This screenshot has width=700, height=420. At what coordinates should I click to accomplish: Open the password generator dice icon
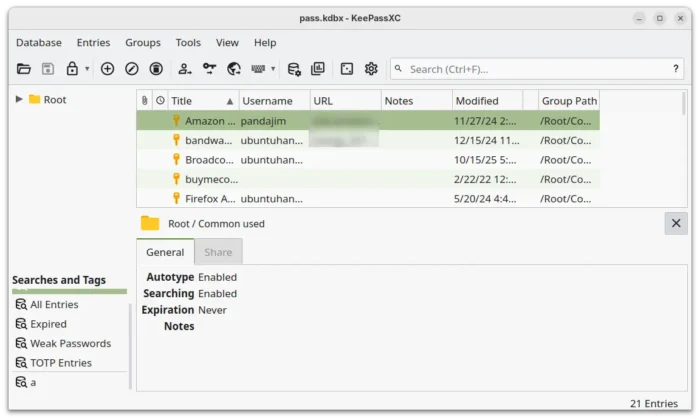pyautogui.click(x=347, y=69)
